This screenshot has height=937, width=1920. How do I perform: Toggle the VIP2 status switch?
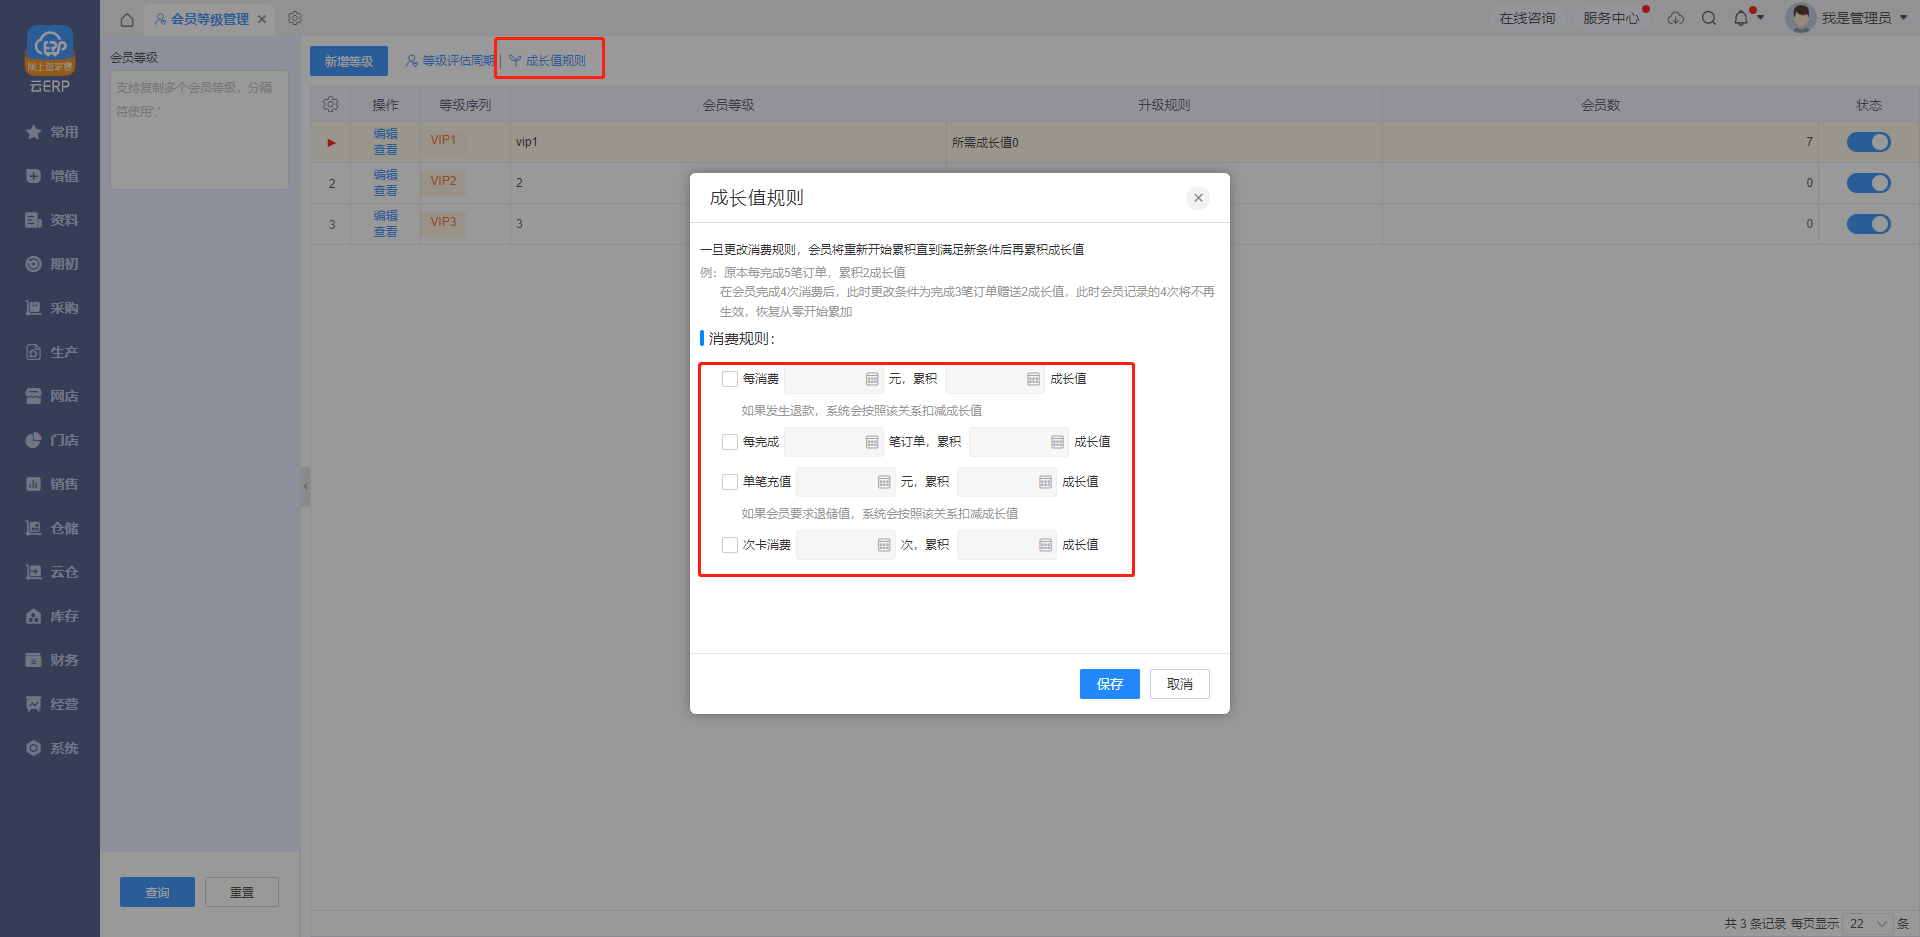pyautogui.click(x=1868, y=183)
